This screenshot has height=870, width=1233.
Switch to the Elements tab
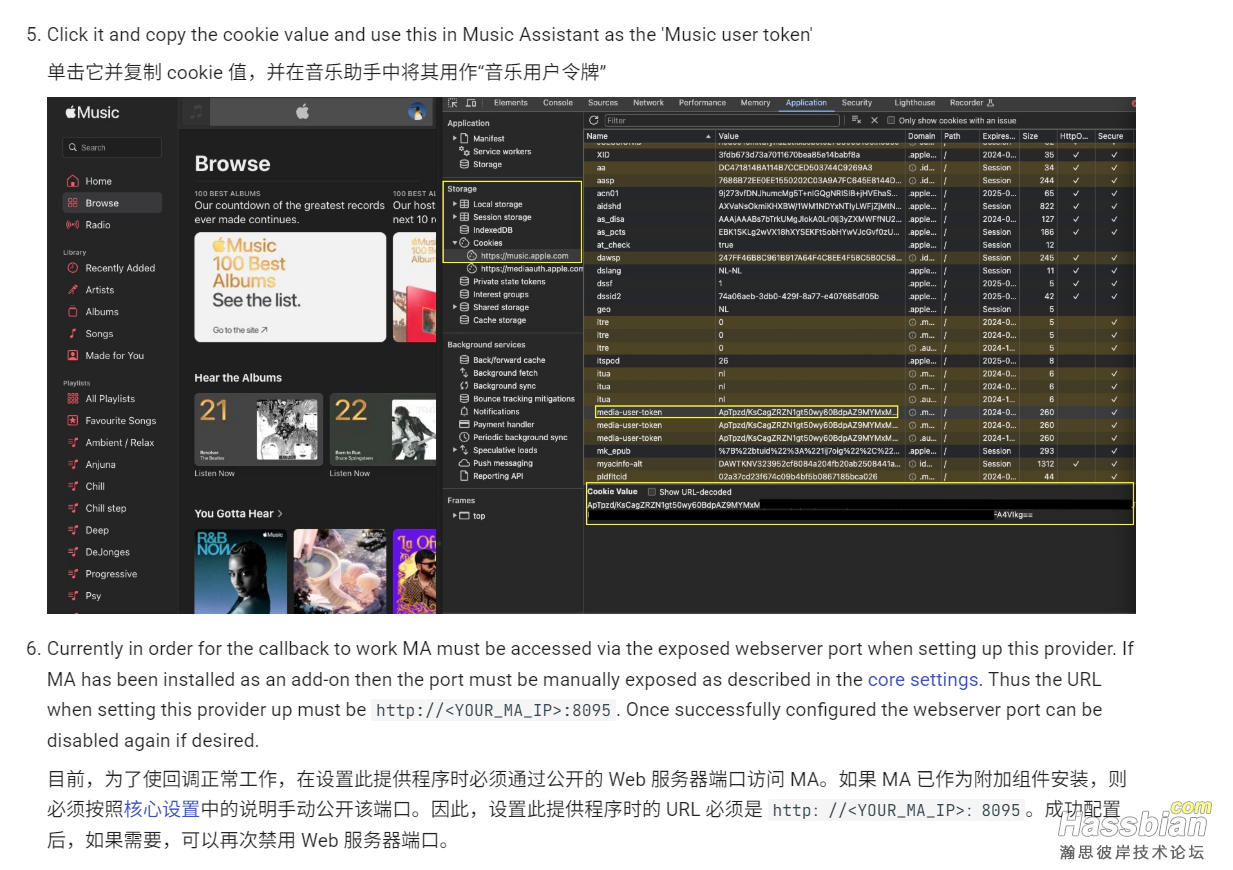pyautogui.click(x=510, y=103)
